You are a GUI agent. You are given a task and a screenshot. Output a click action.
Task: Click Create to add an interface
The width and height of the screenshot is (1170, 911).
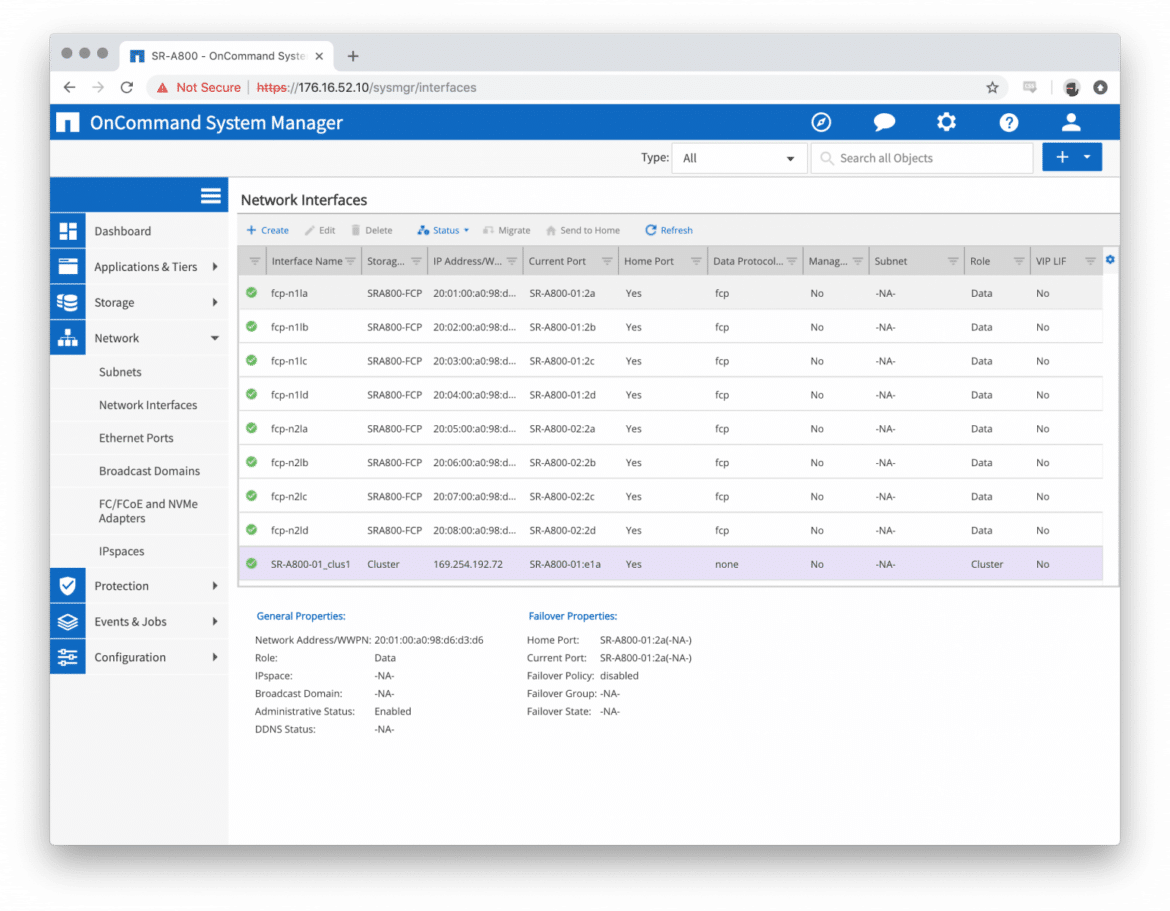pos(268,231)
